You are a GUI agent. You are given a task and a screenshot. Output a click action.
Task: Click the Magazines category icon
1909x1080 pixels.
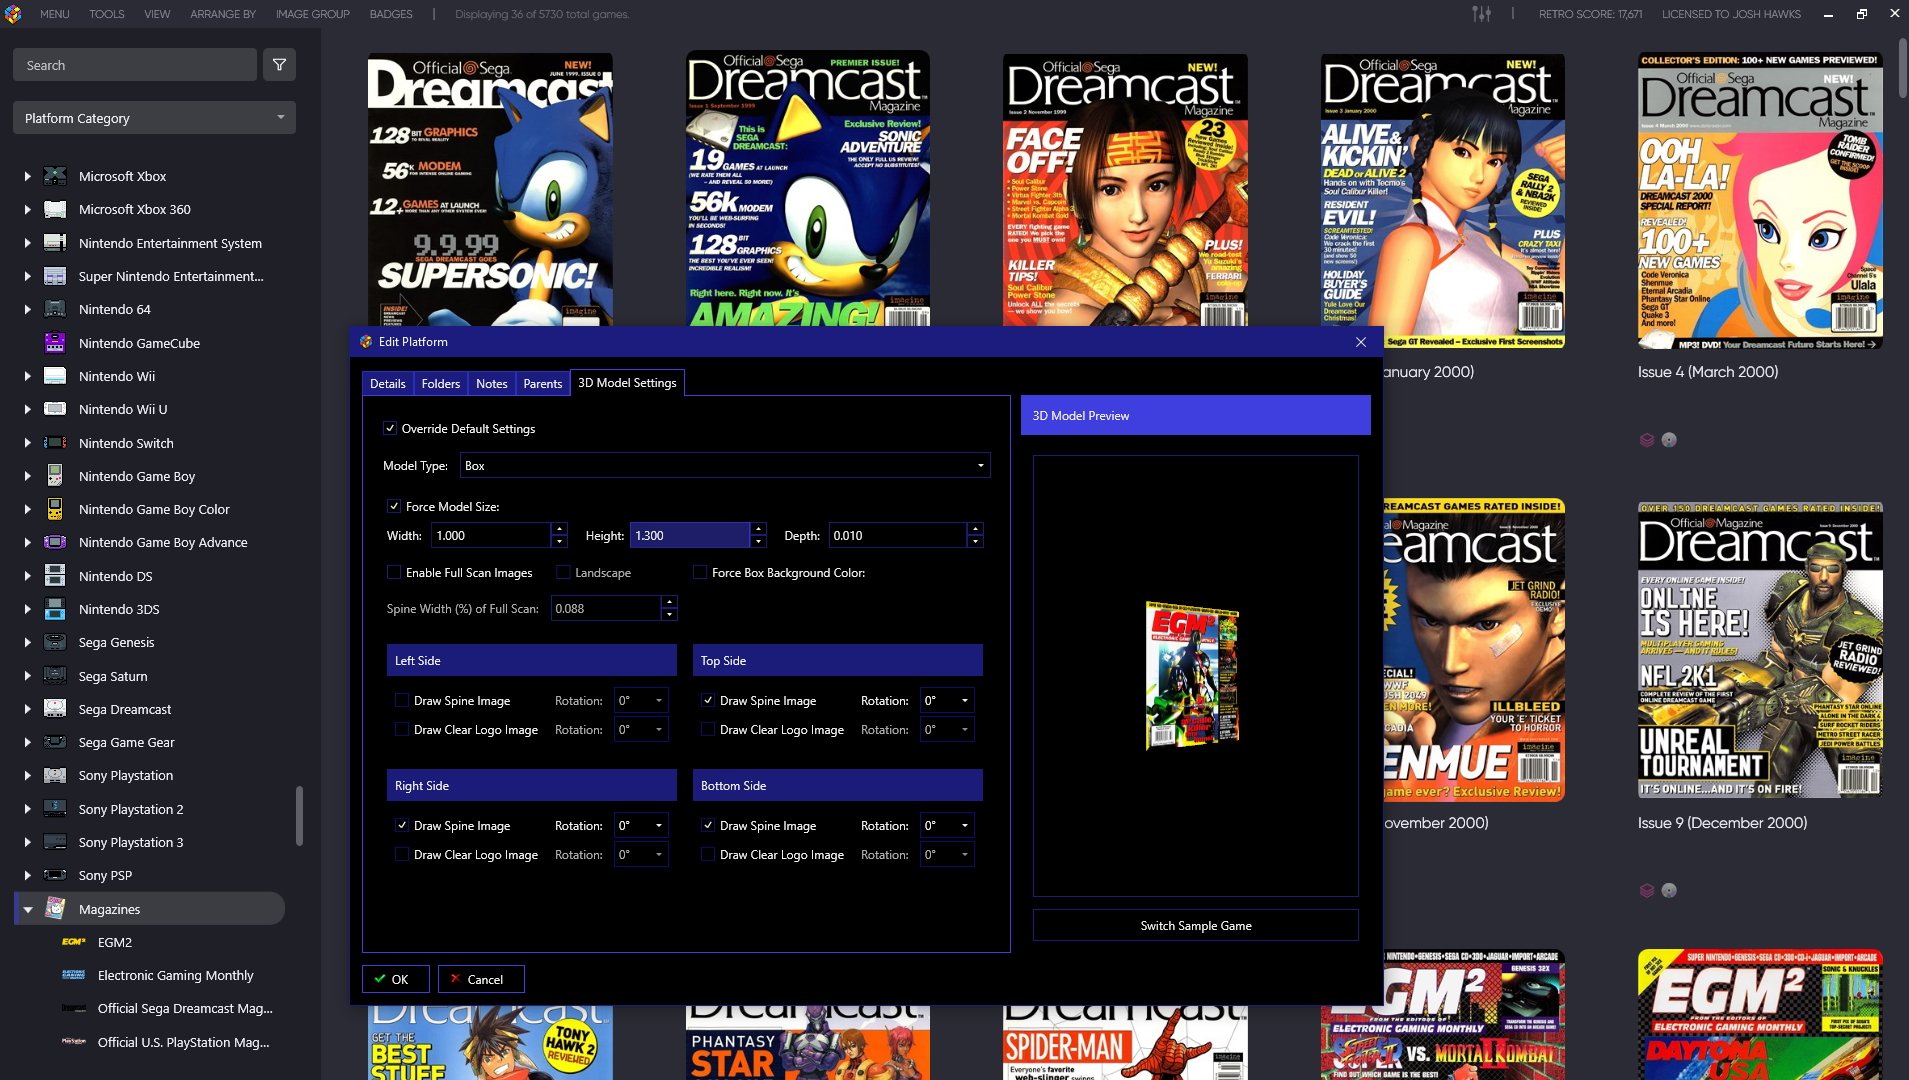55,909
